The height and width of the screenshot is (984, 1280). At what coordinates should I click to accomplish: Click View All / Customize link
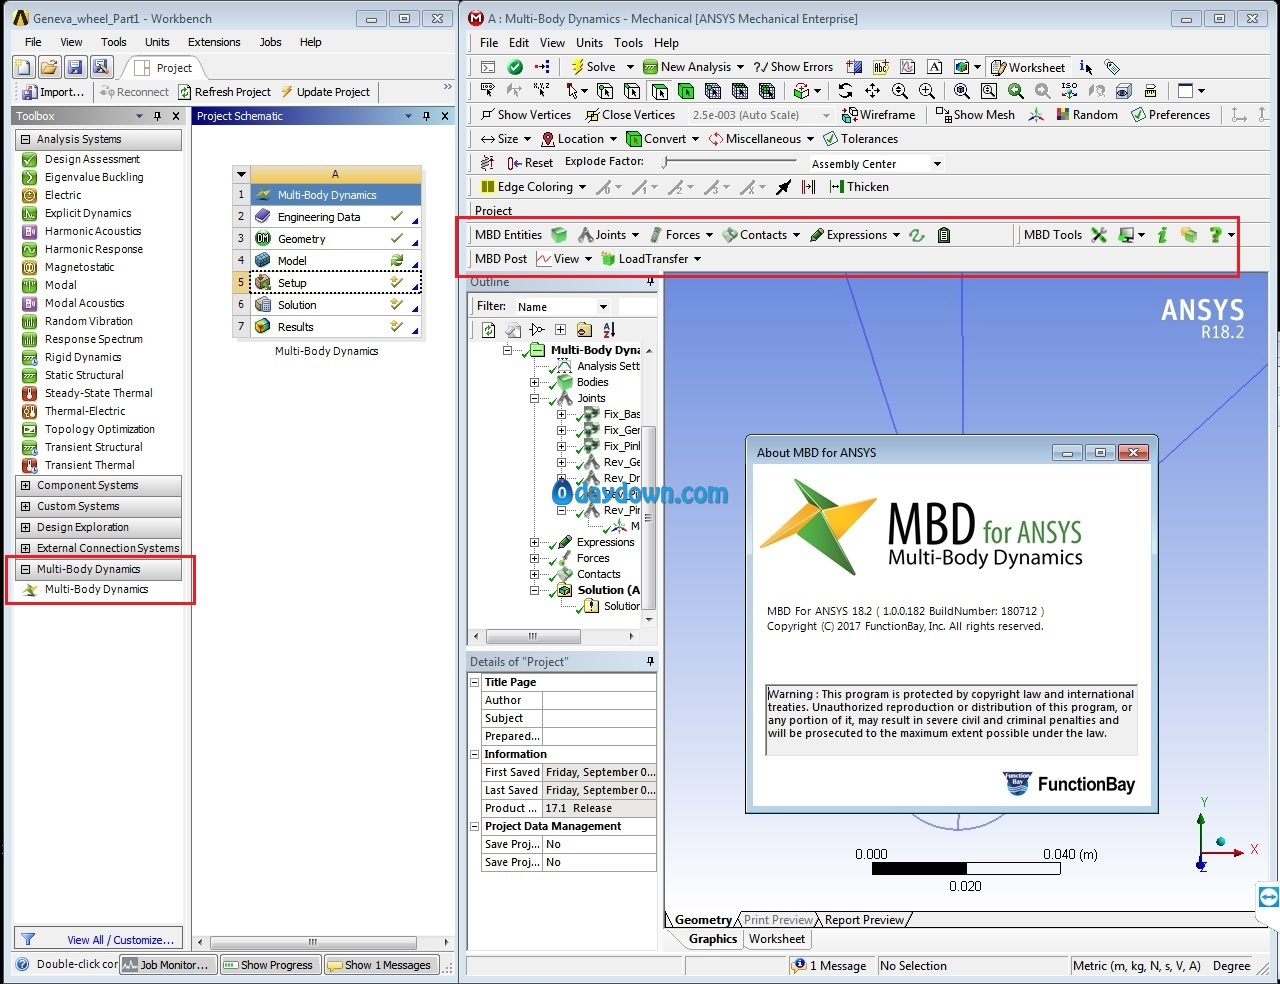point(120,940)
